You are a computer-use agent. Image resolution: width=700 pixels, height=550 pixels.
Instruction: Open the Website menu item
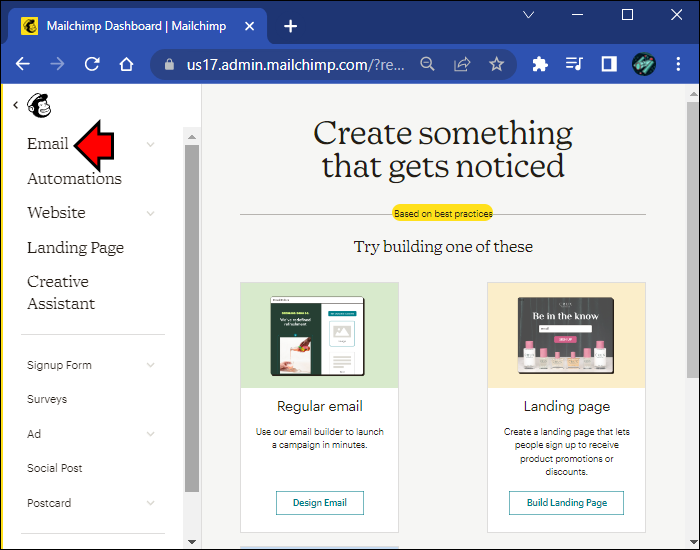coord(56,213)
